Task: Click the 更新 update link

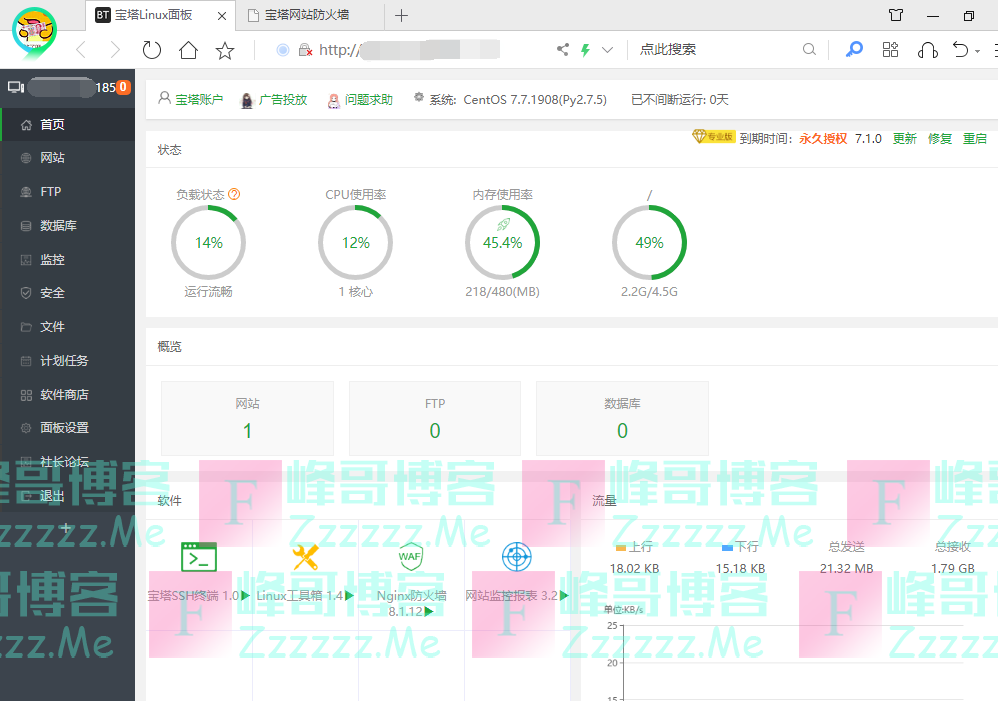Action: [x=904, y=139]
